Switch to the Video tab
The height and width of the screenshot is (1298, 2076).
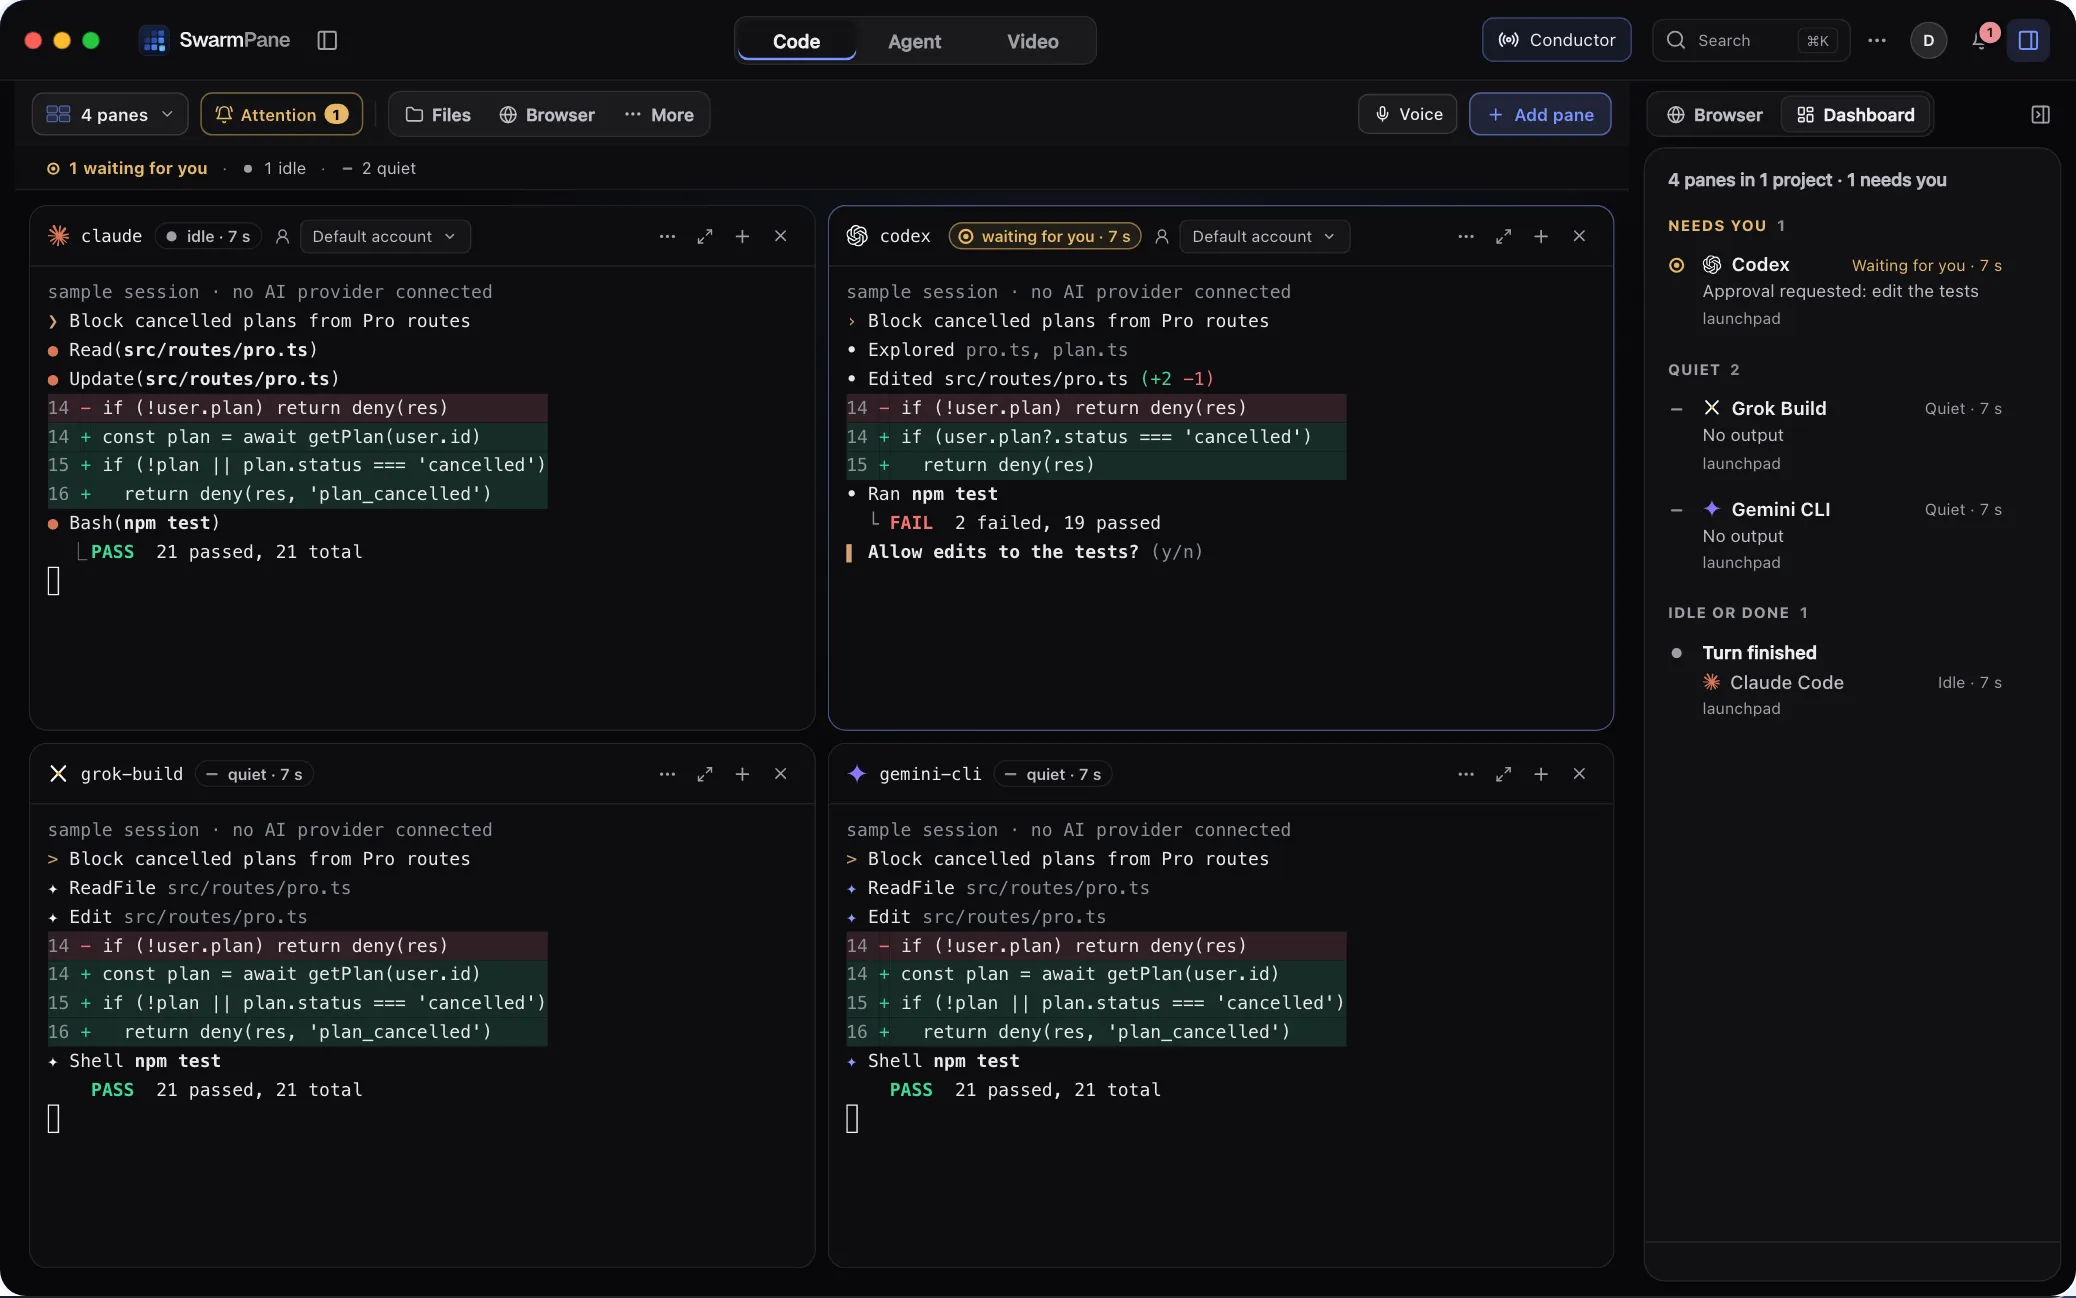tap(1032, 41)
